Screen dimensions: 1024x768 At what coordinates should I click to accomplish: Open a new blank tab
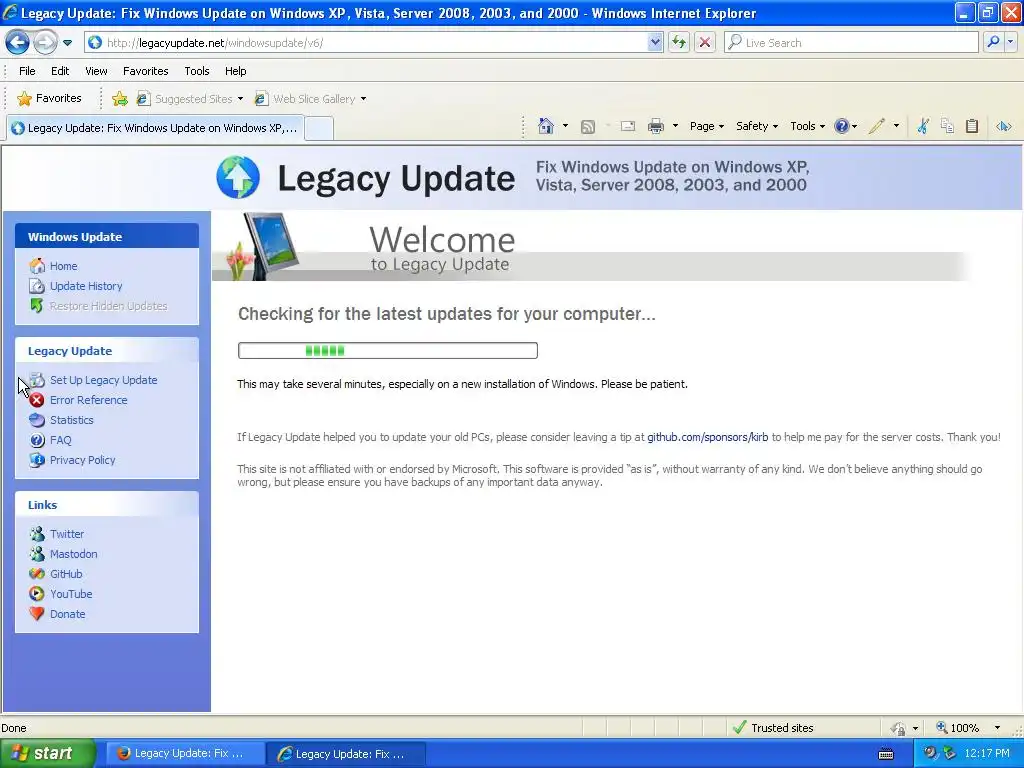(x=319, y=128)
